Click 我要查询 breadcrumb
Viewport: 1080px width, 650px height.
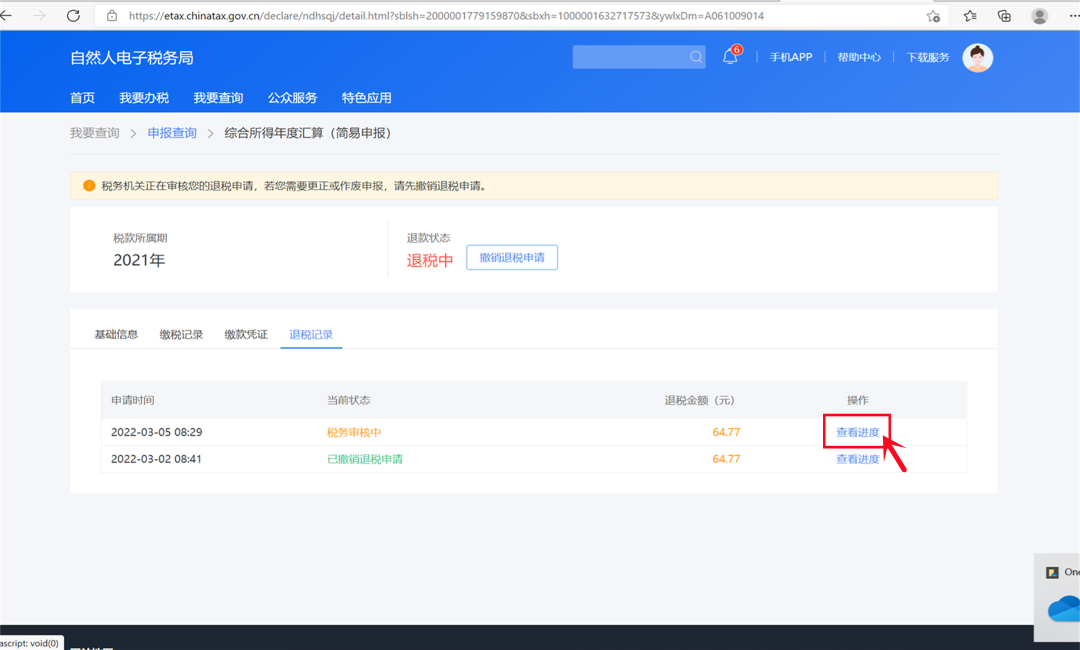coord(94,133)
